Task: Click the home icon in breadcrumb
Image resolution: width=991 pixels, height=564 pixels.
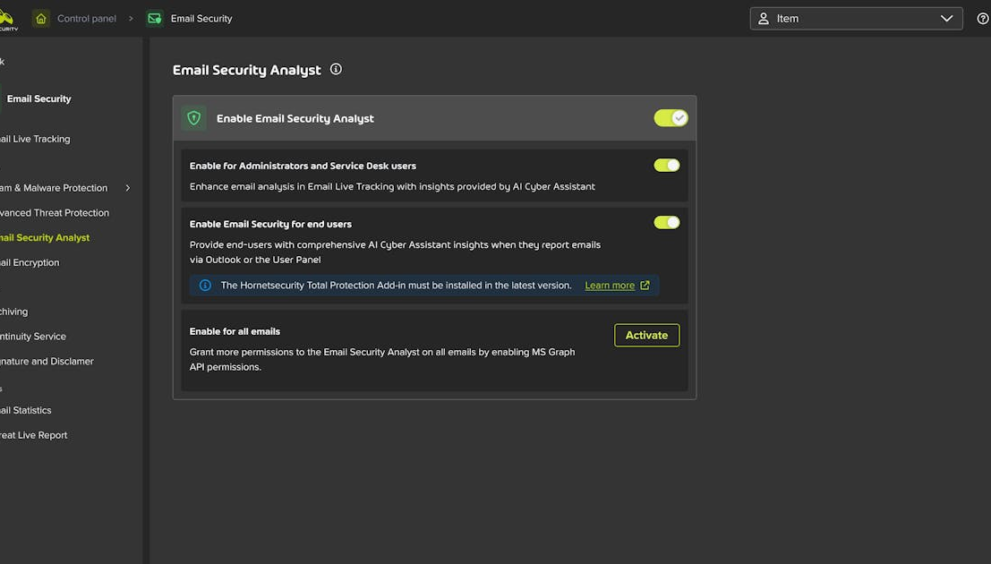Action: pos(41,18)
